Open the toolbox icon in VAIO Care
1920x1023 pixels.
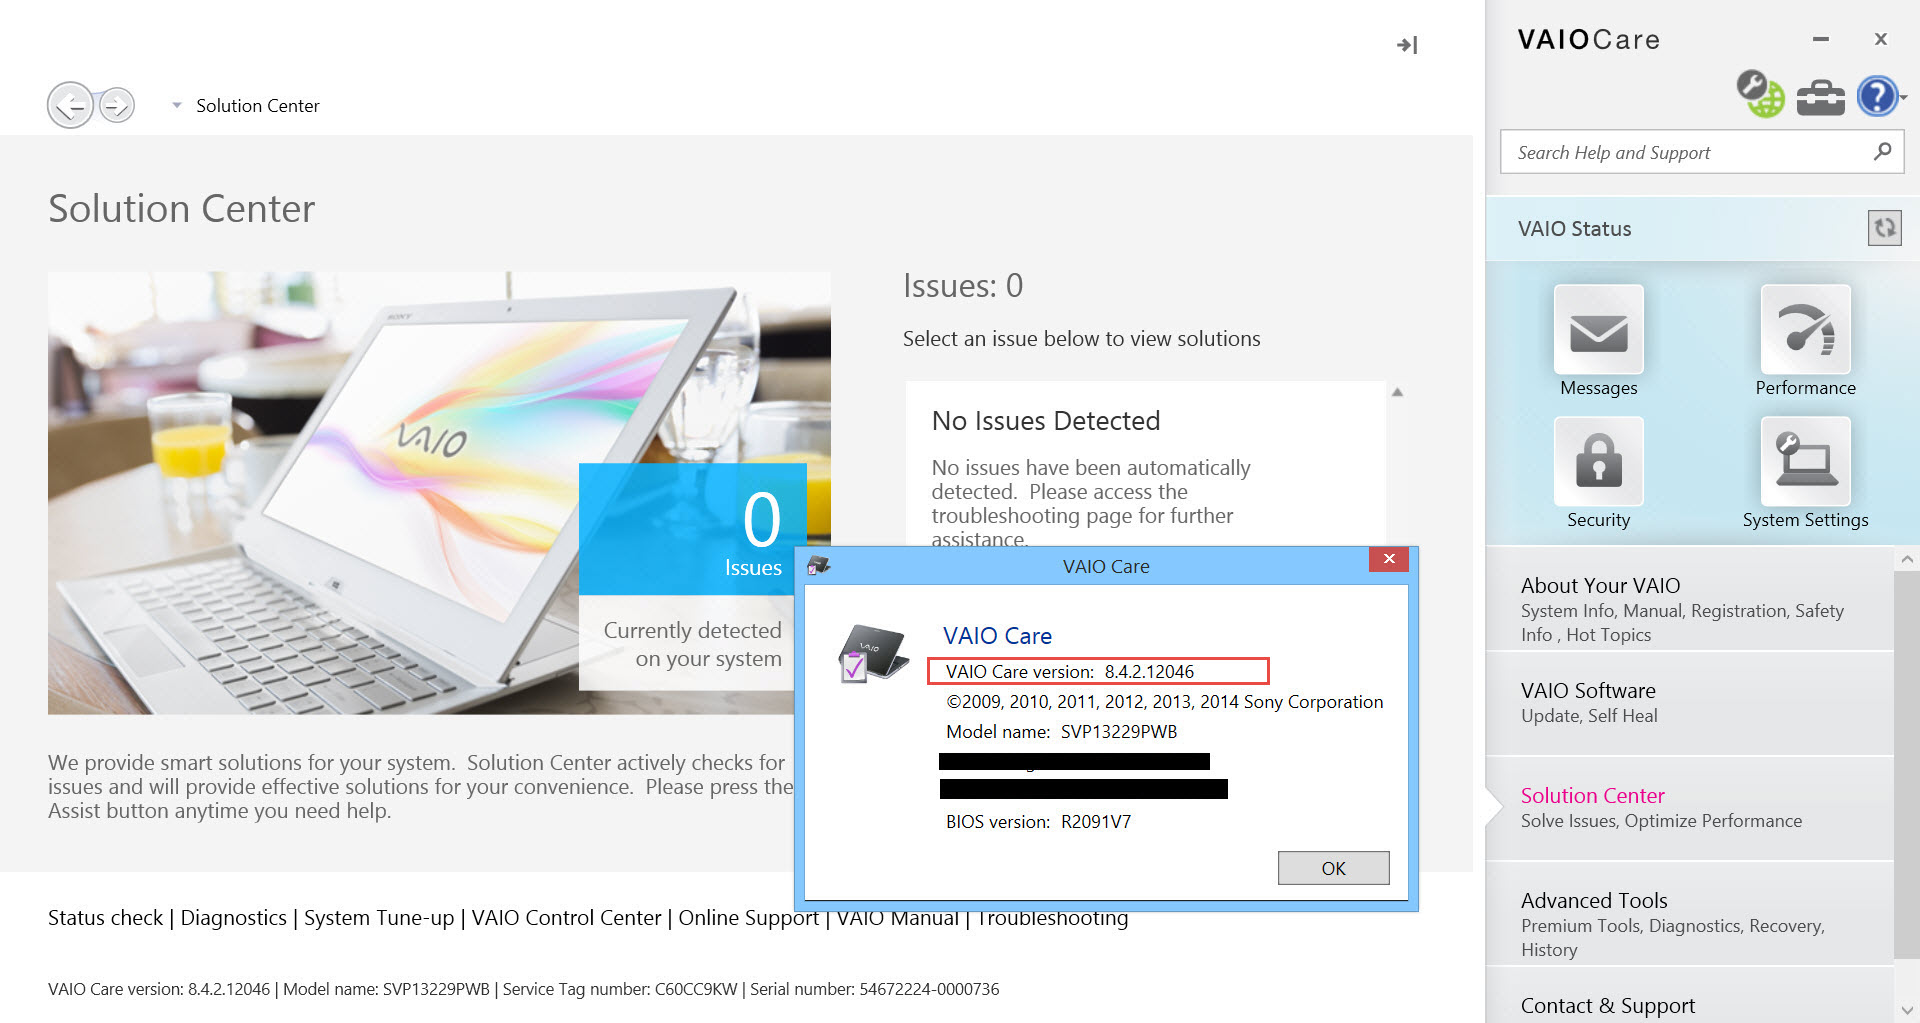(1820, 98)
